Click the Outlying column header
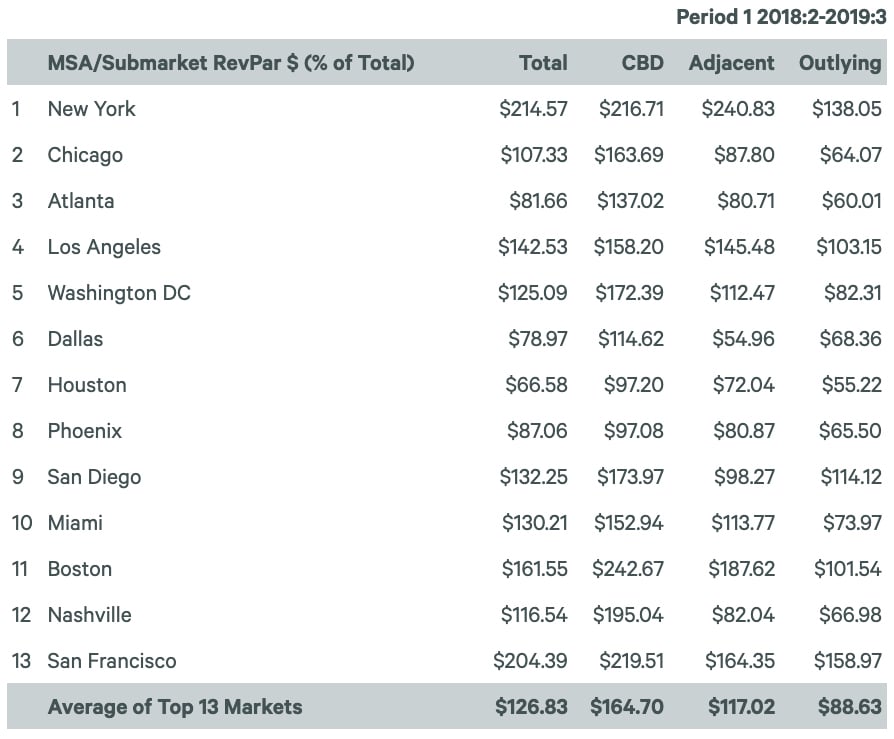The image size is (894, 739). coord(840,63)
